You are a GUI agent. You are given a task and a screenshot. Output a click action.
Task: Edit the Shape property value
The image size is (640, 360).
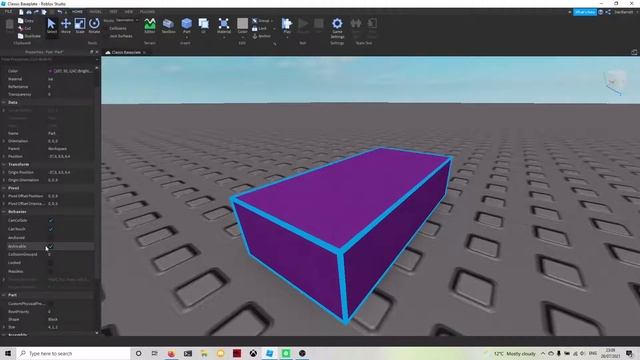pos(71,319)
